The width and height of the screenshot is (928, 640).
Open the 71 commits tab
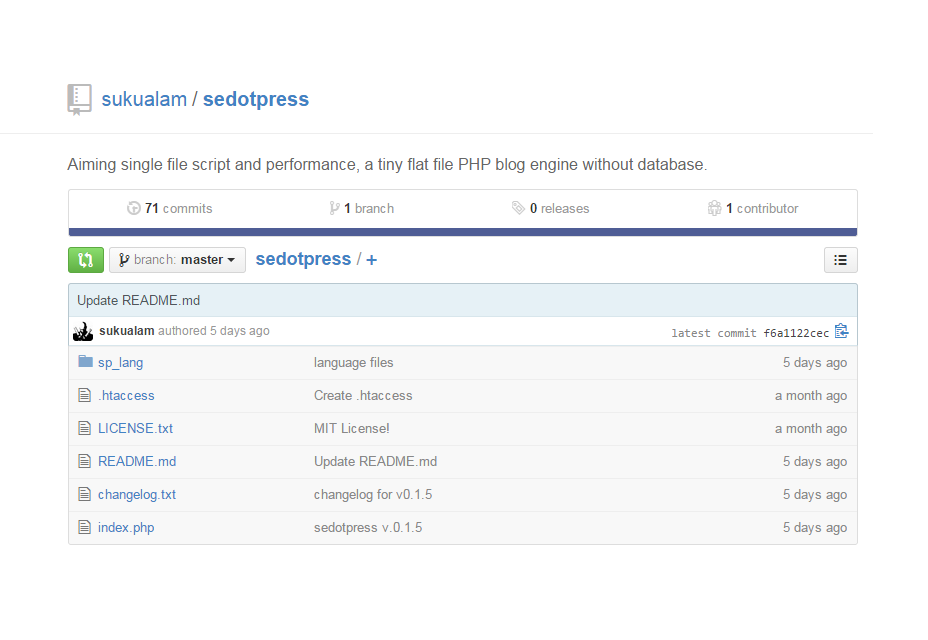coord(169,208)
